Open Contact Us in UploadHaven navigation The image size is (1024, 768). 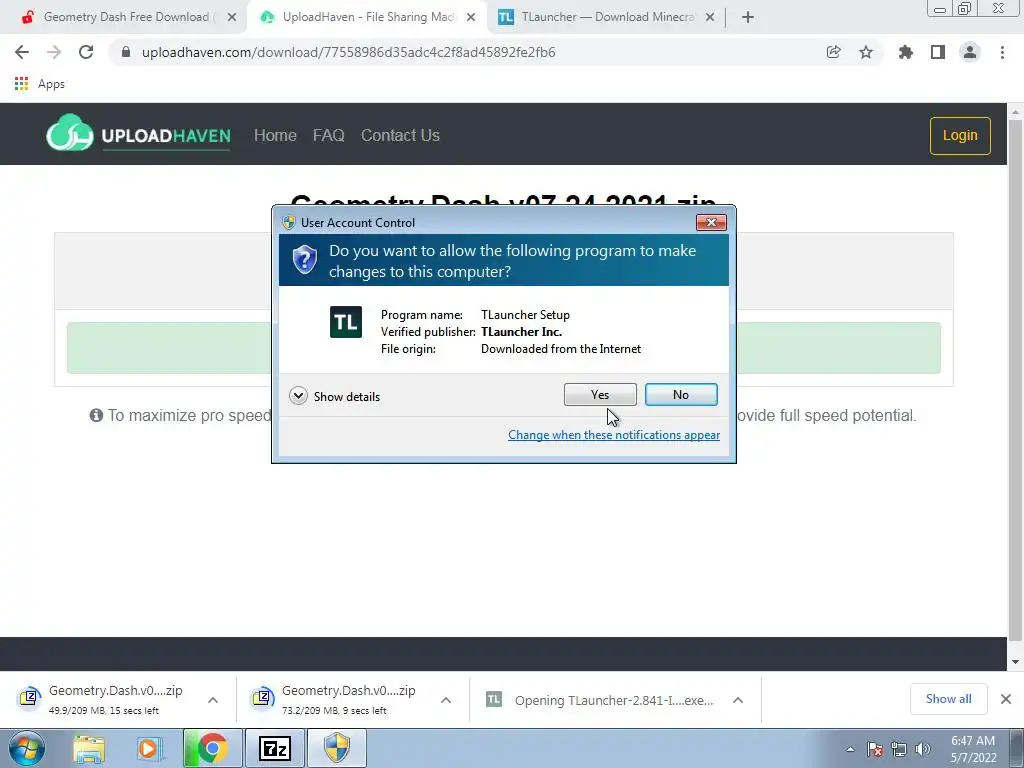400,135
